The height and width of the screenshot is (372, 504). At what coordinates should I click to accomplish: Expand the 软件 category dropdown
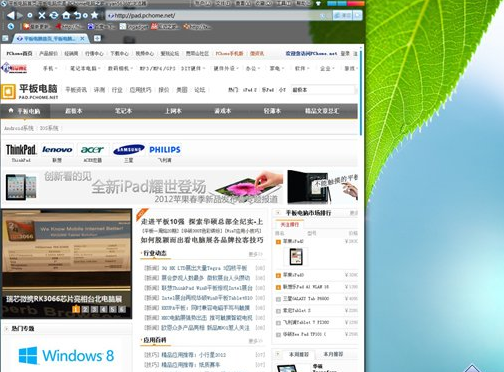pos(302,68)
